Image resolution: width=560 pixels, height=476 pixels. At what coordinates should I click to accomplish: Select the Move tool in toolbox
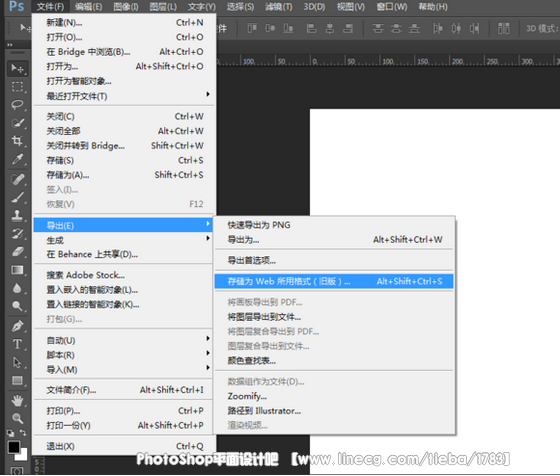point(17,68)
